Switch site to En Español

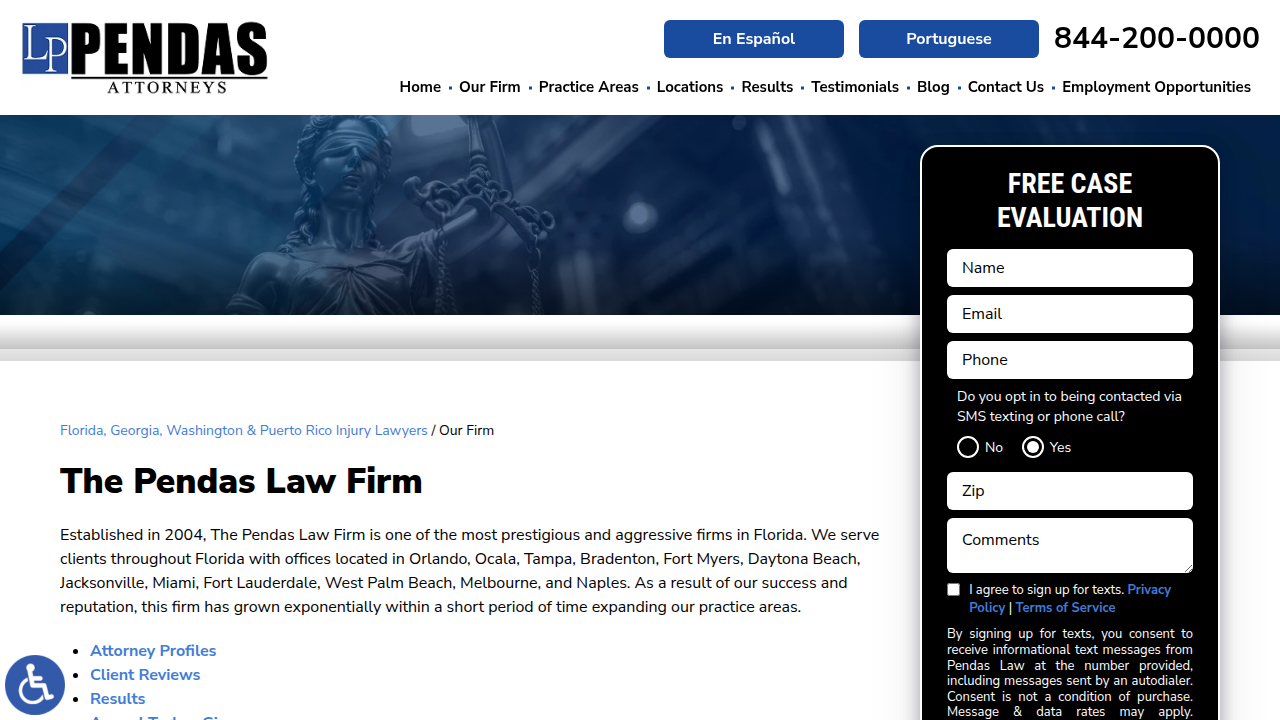pyautogui.click(x=754, y=39)
